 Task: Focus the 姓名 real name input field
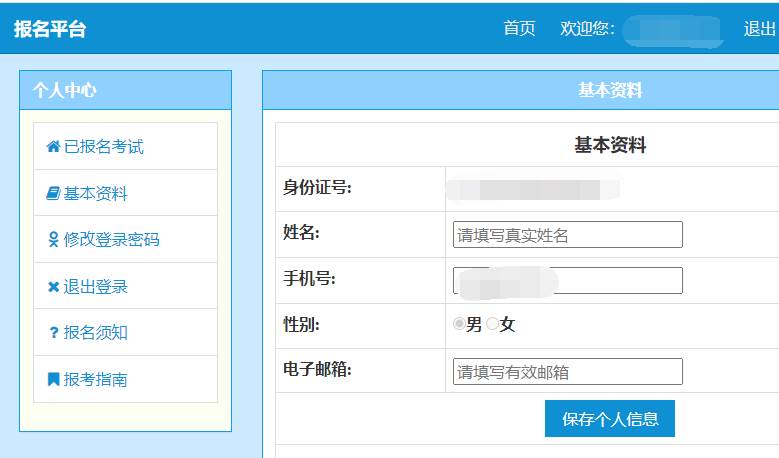coord(567,235)
